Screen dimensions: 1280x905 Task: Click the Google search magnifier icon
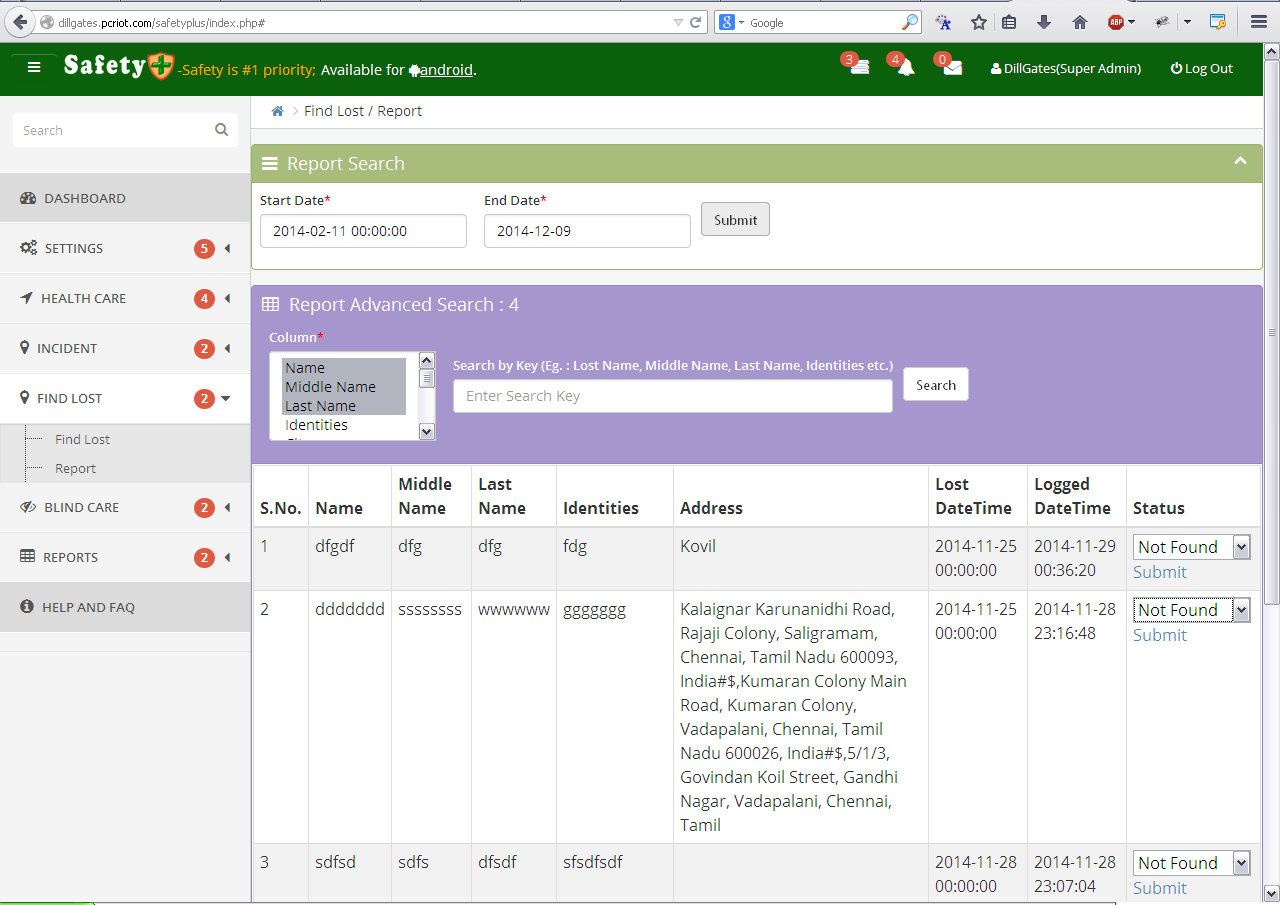tap(909, 22)
